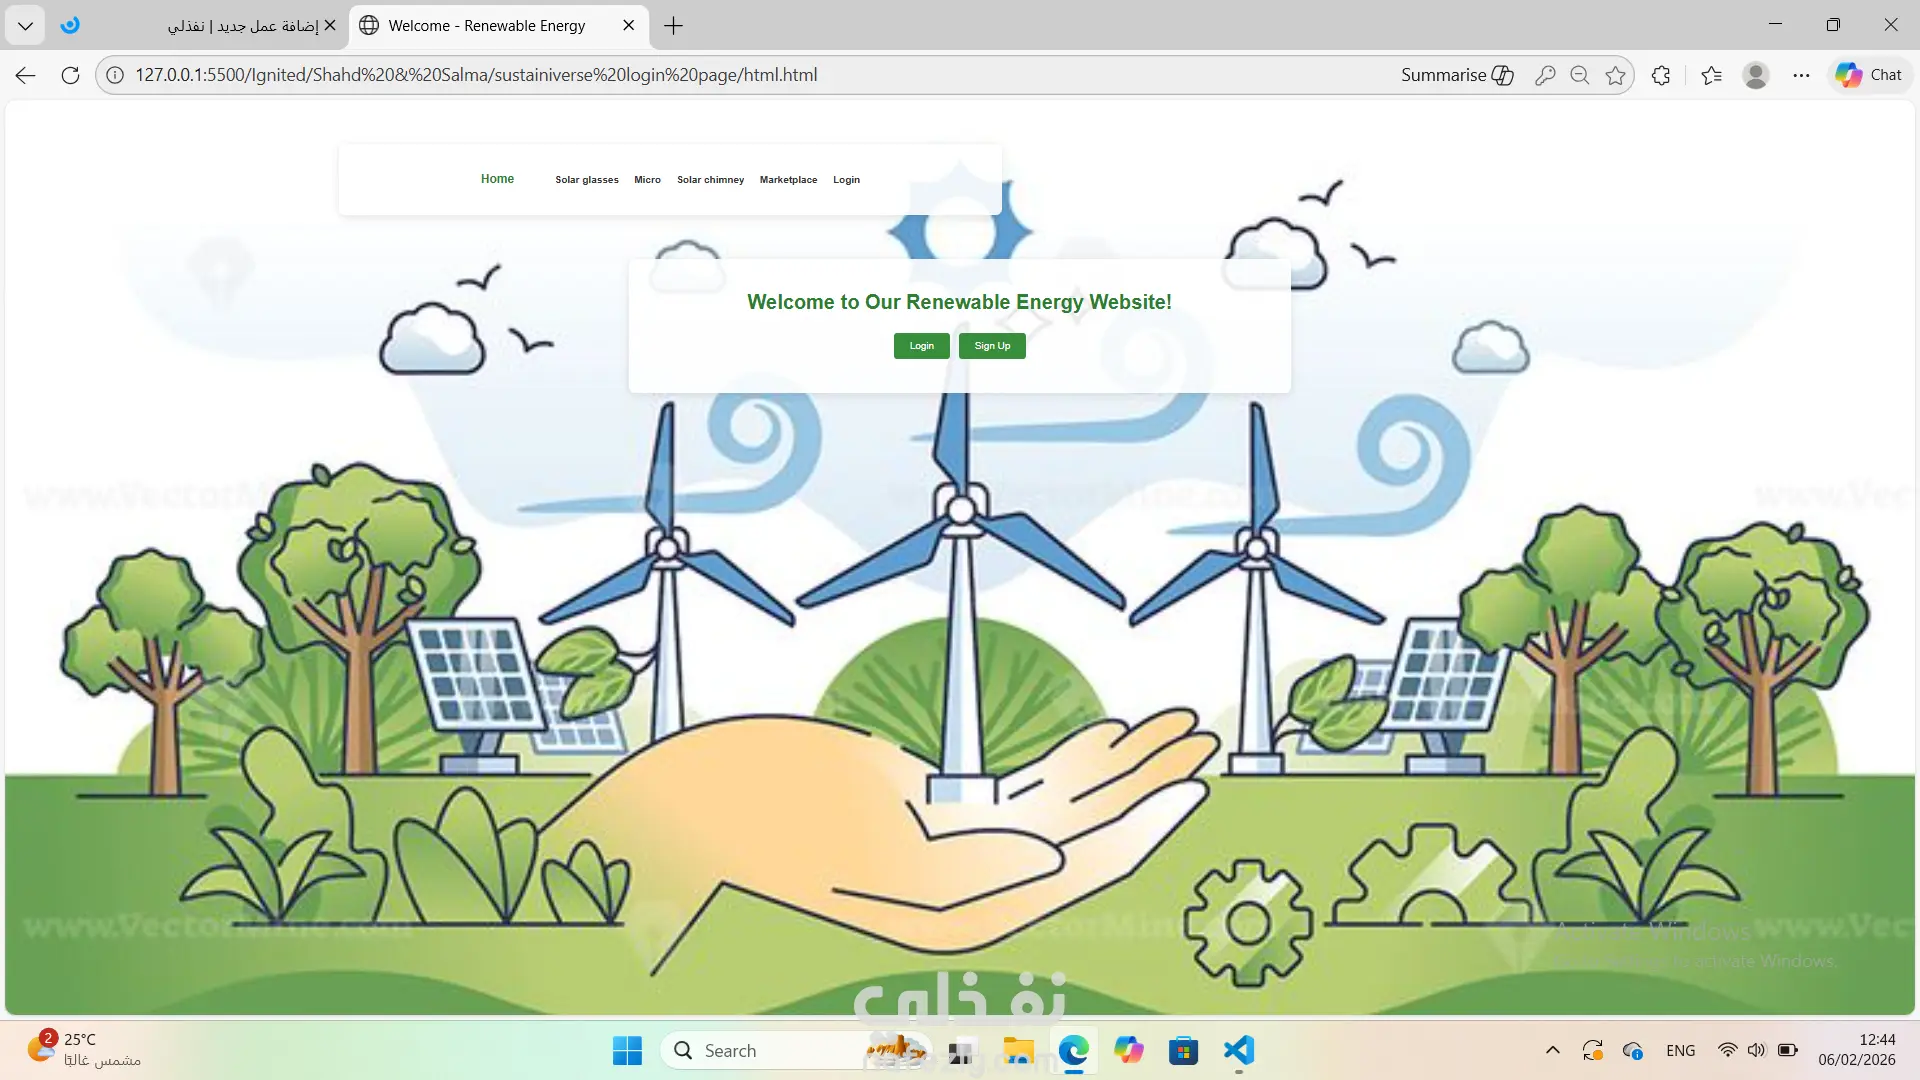Expand the hidden system tray icons chevron

tap(1552, 1051)
